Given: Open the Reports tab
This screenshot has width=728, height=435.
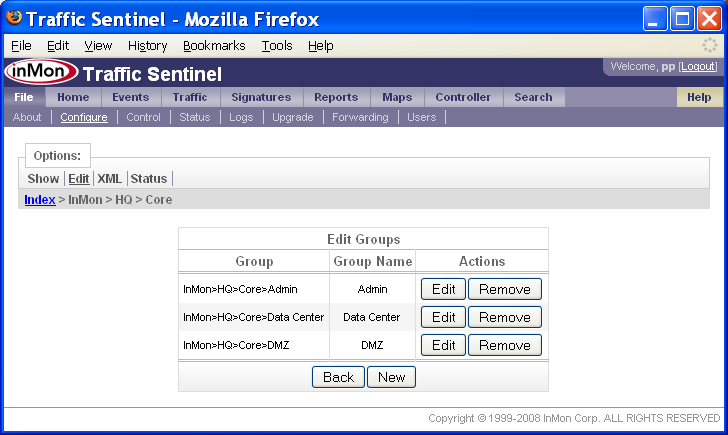Looking at the screenshot, I should tap(336, 97).
